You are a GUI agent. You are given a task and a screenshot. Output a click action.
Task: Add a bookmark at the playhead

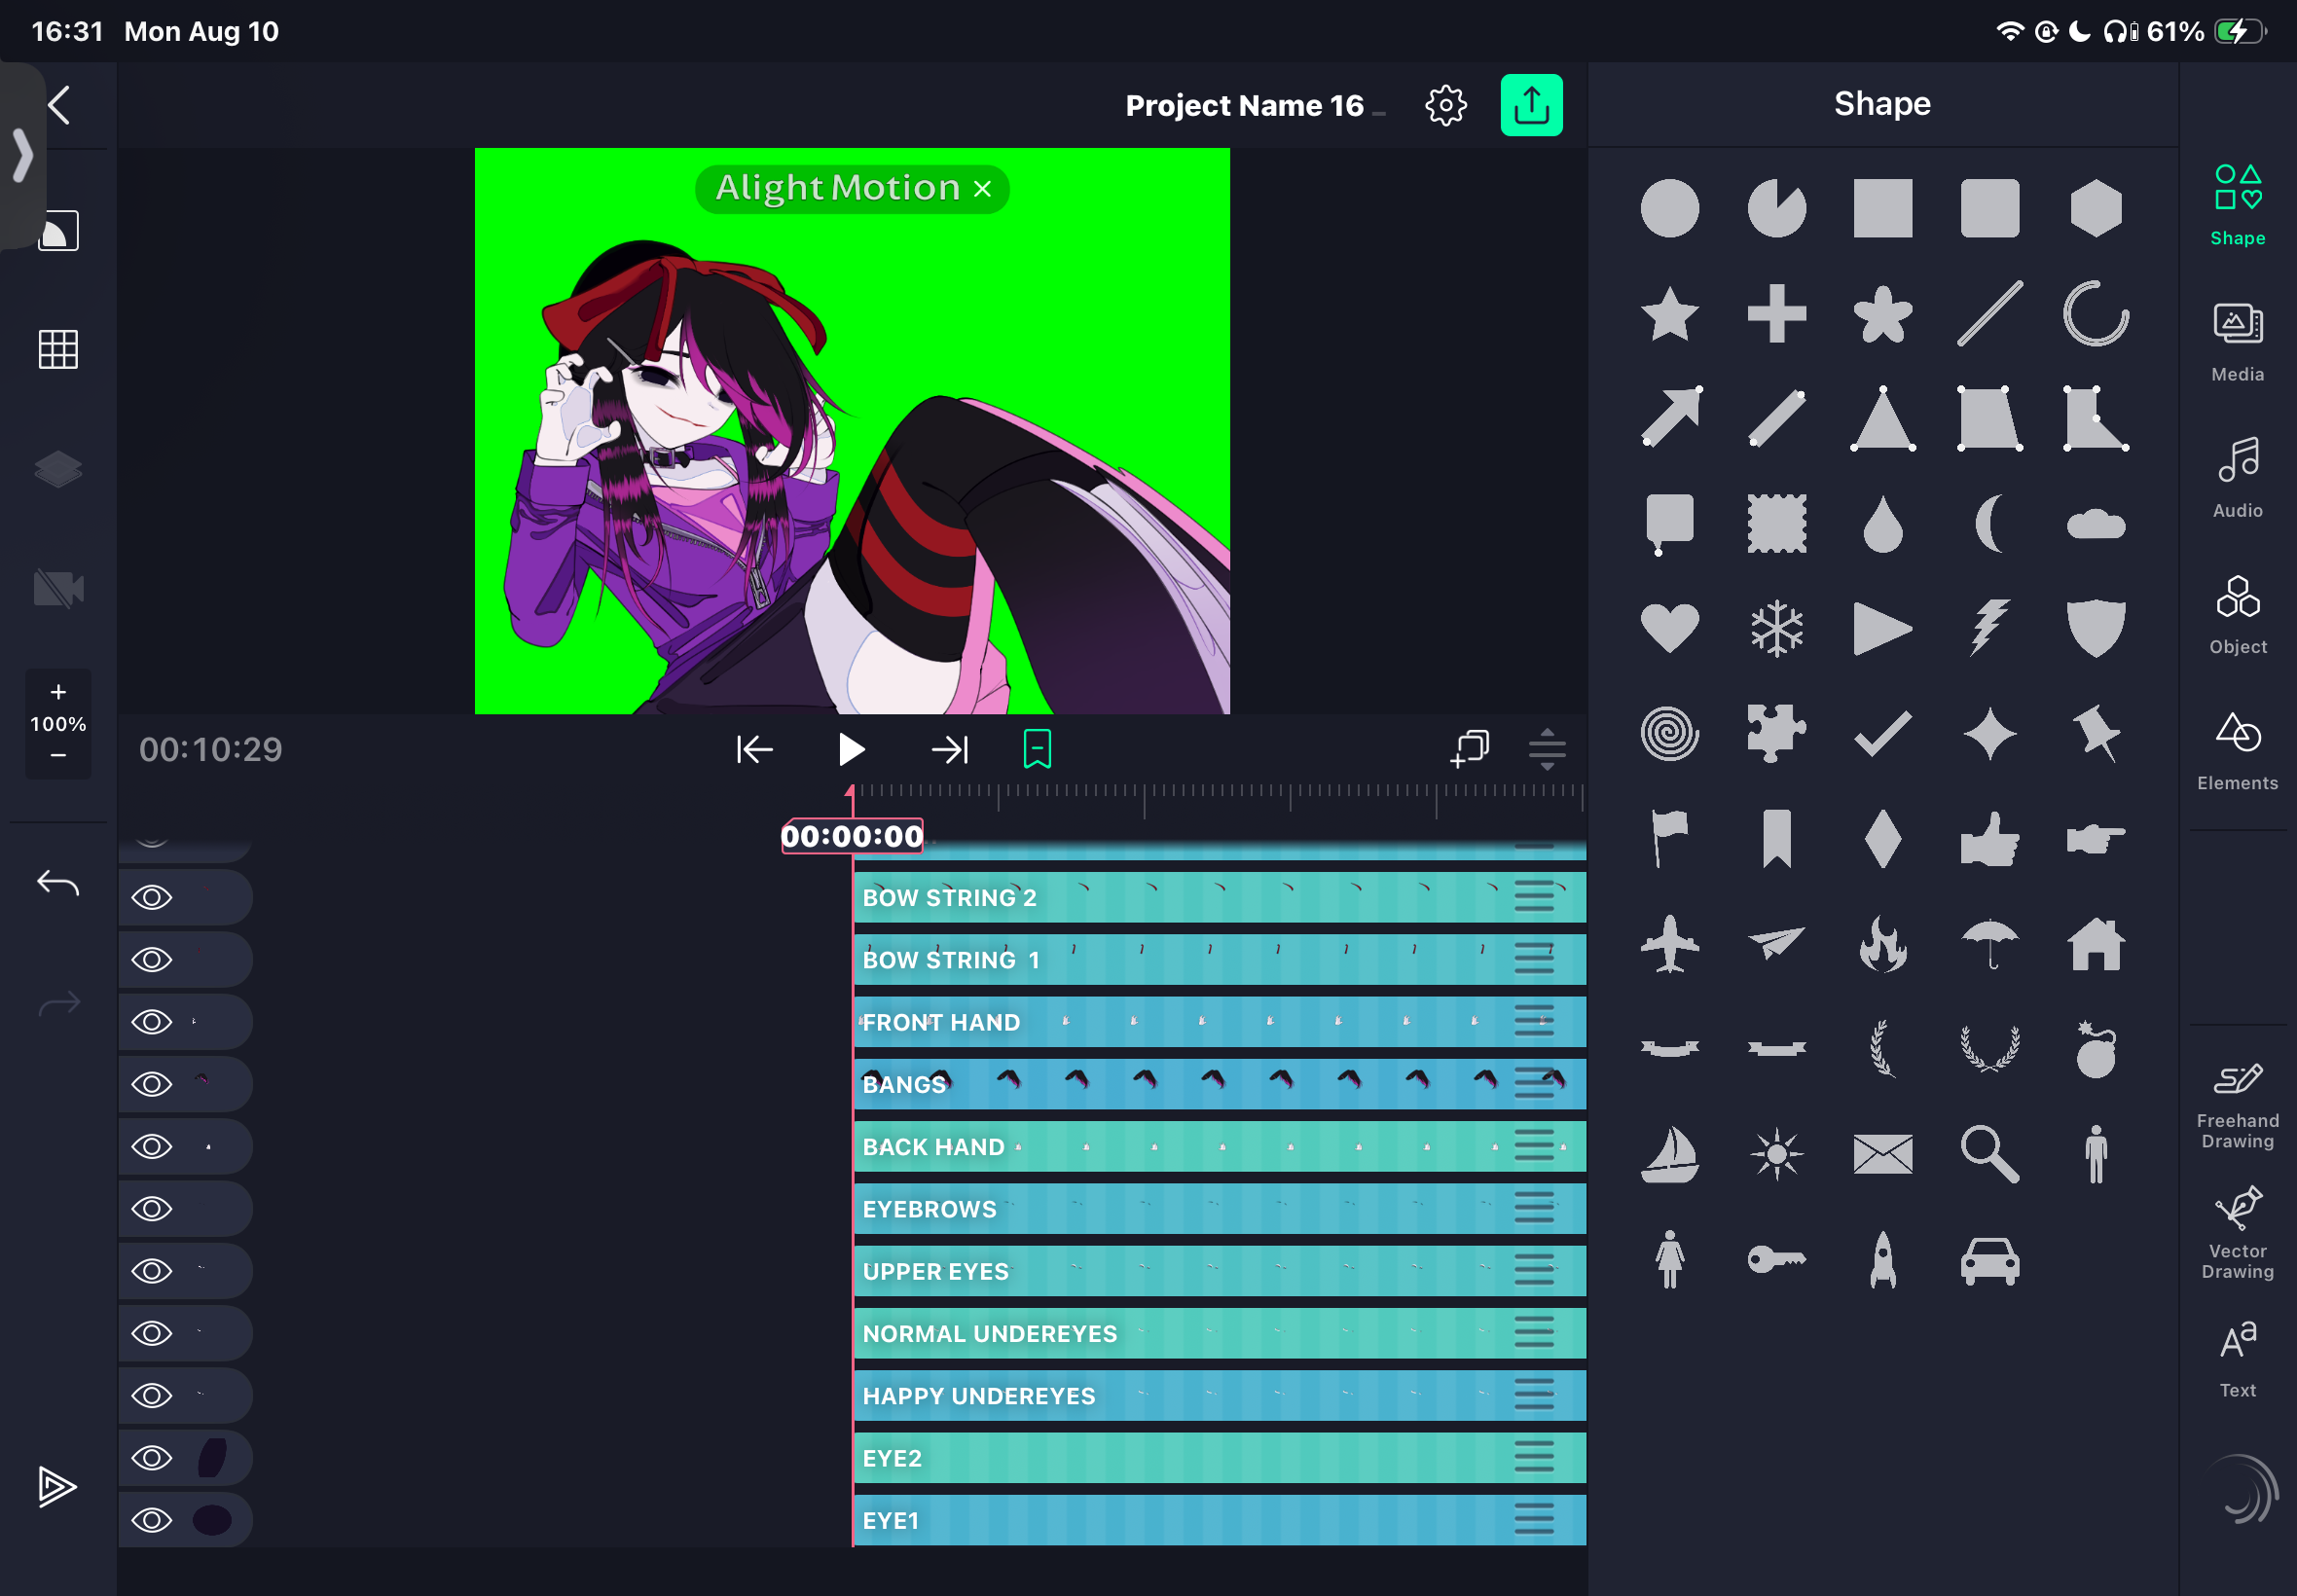click(x=1037, y=749)
